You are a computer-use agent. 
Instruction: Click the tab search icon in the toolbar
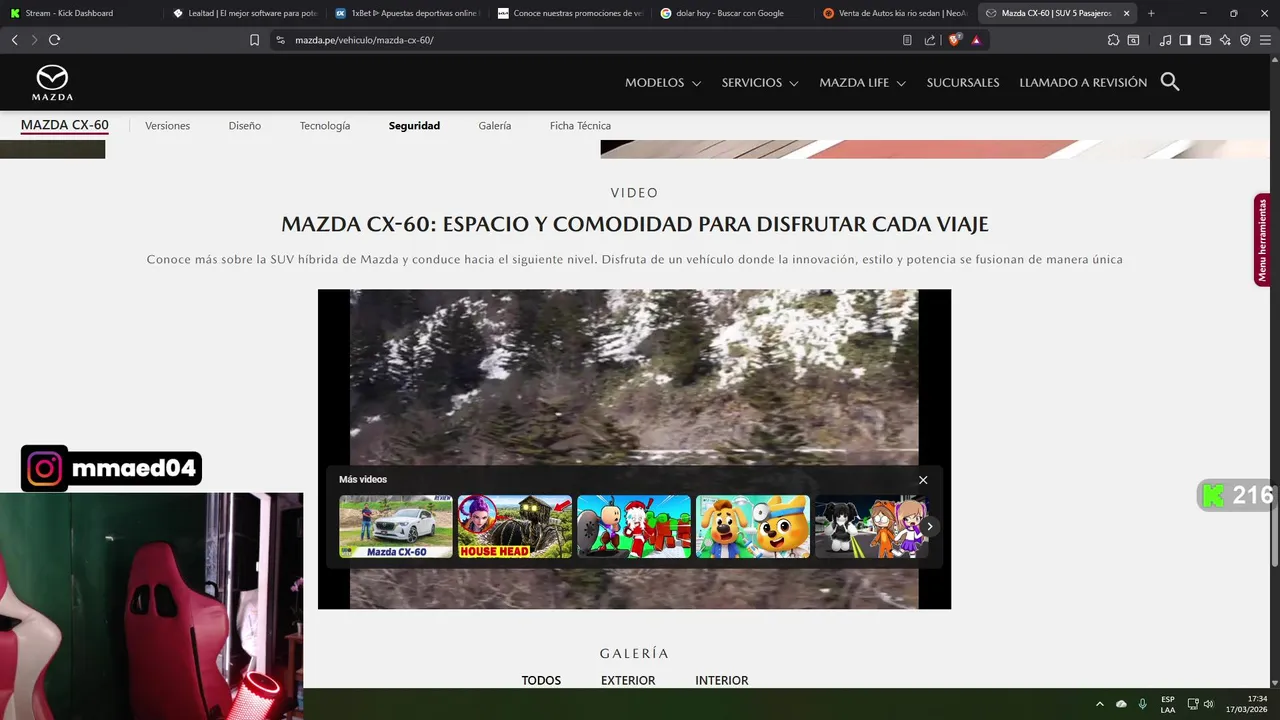[1133, 40]
